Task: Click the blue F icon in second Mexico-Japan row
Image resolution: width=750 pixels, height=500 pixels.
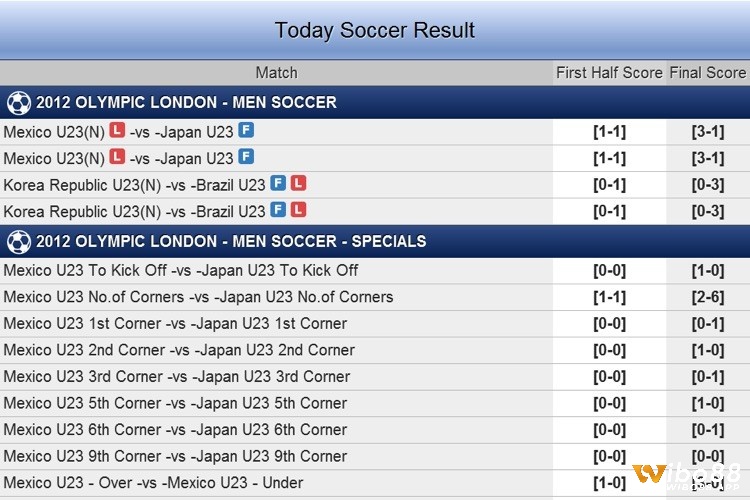Action: [246, 156]
